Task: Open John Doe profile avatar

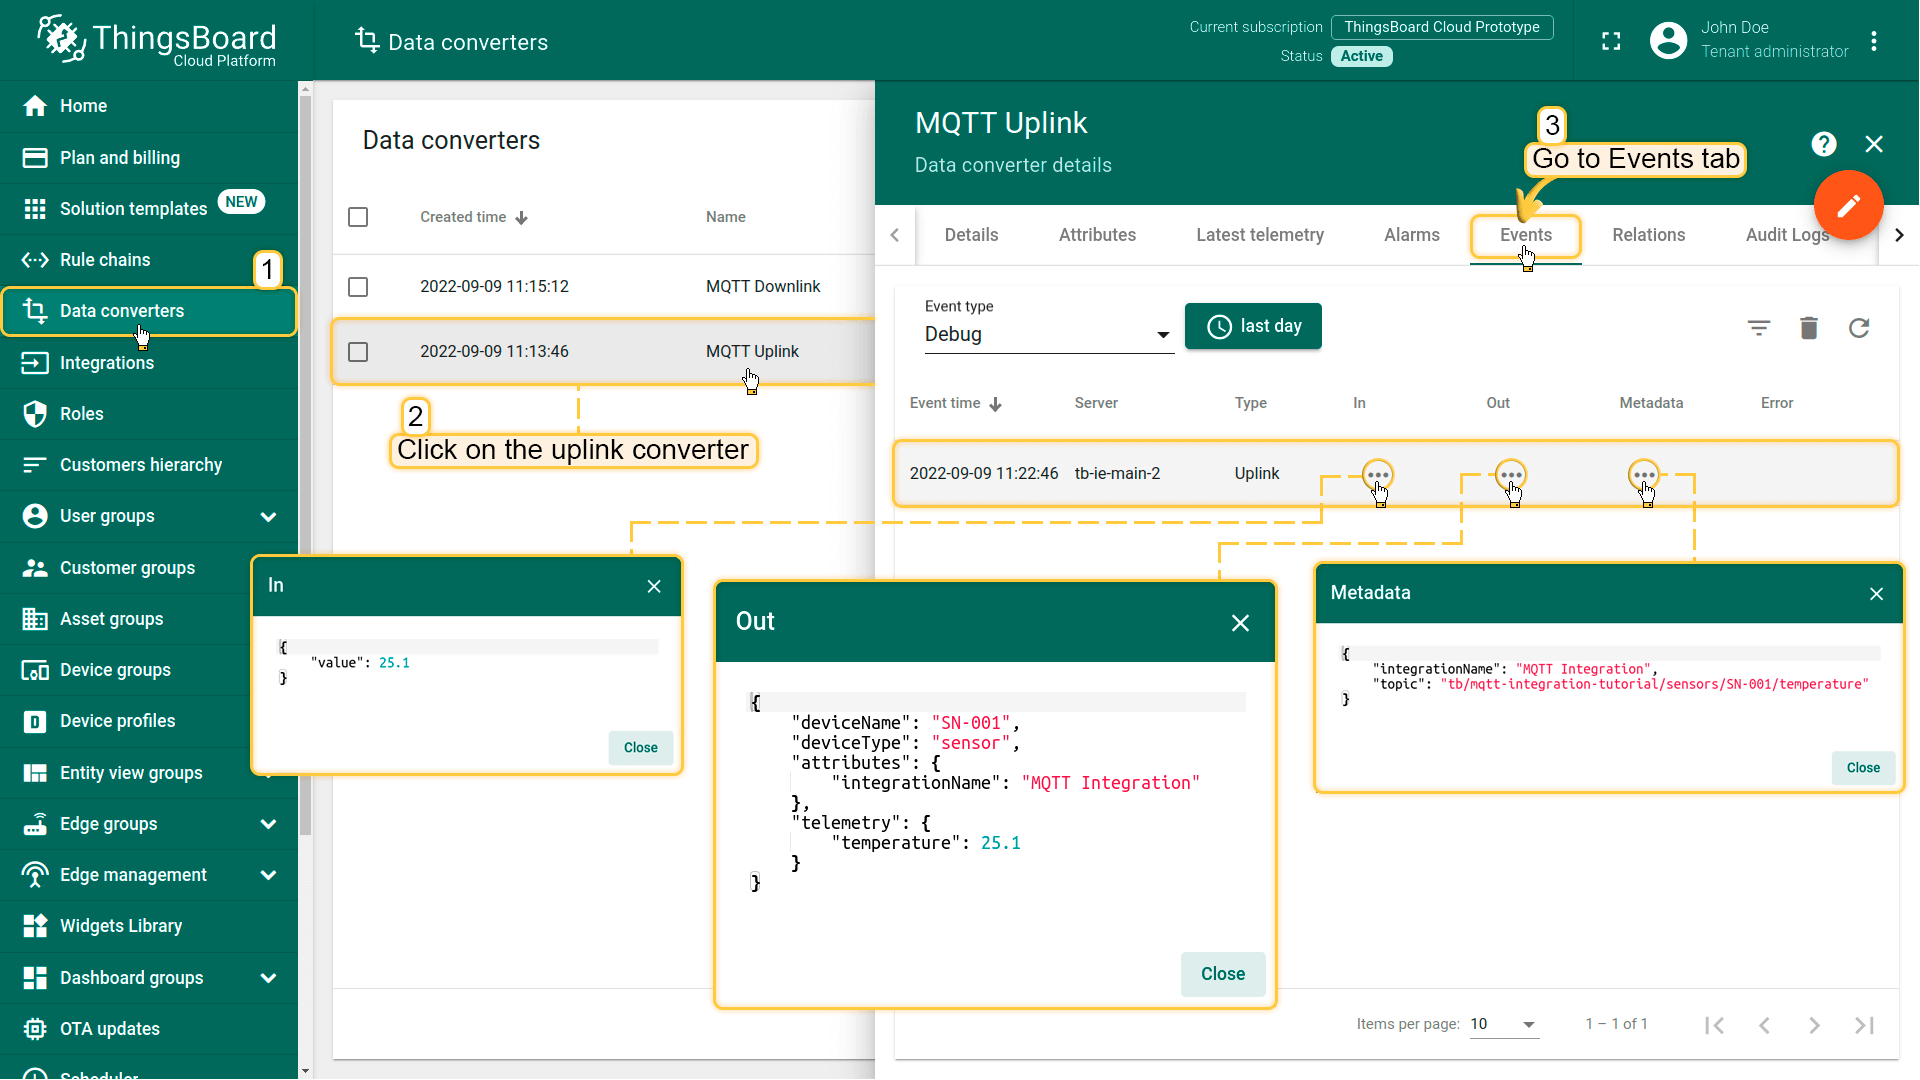Action: [x=1668, y=40]
